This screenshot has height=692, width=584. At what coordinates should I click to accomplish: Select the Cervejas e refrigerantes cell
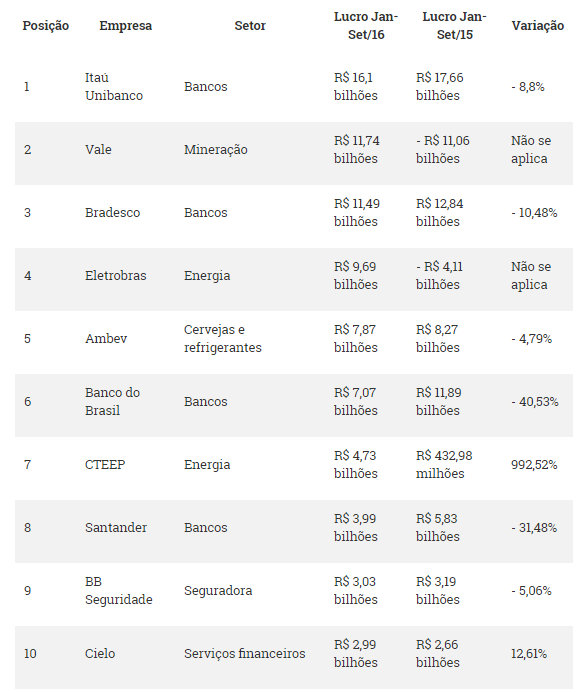pyautogui.click(x=222, y=338)
